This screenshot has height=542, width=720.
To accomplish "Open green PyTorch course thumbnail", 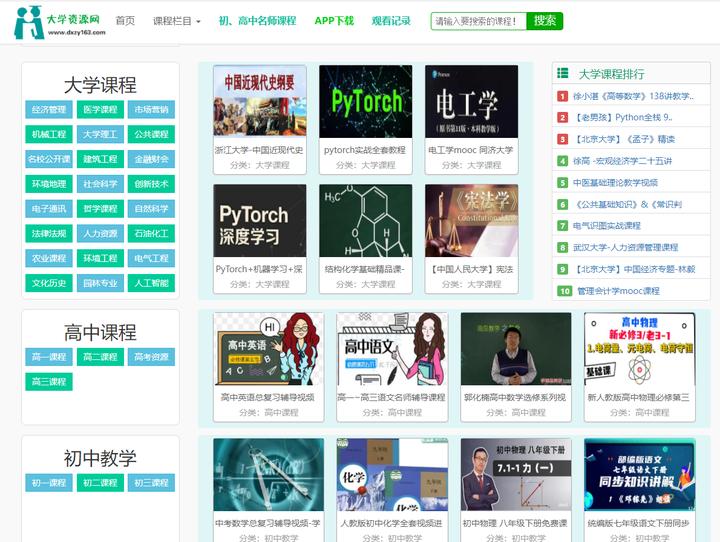I will point(366,101).
